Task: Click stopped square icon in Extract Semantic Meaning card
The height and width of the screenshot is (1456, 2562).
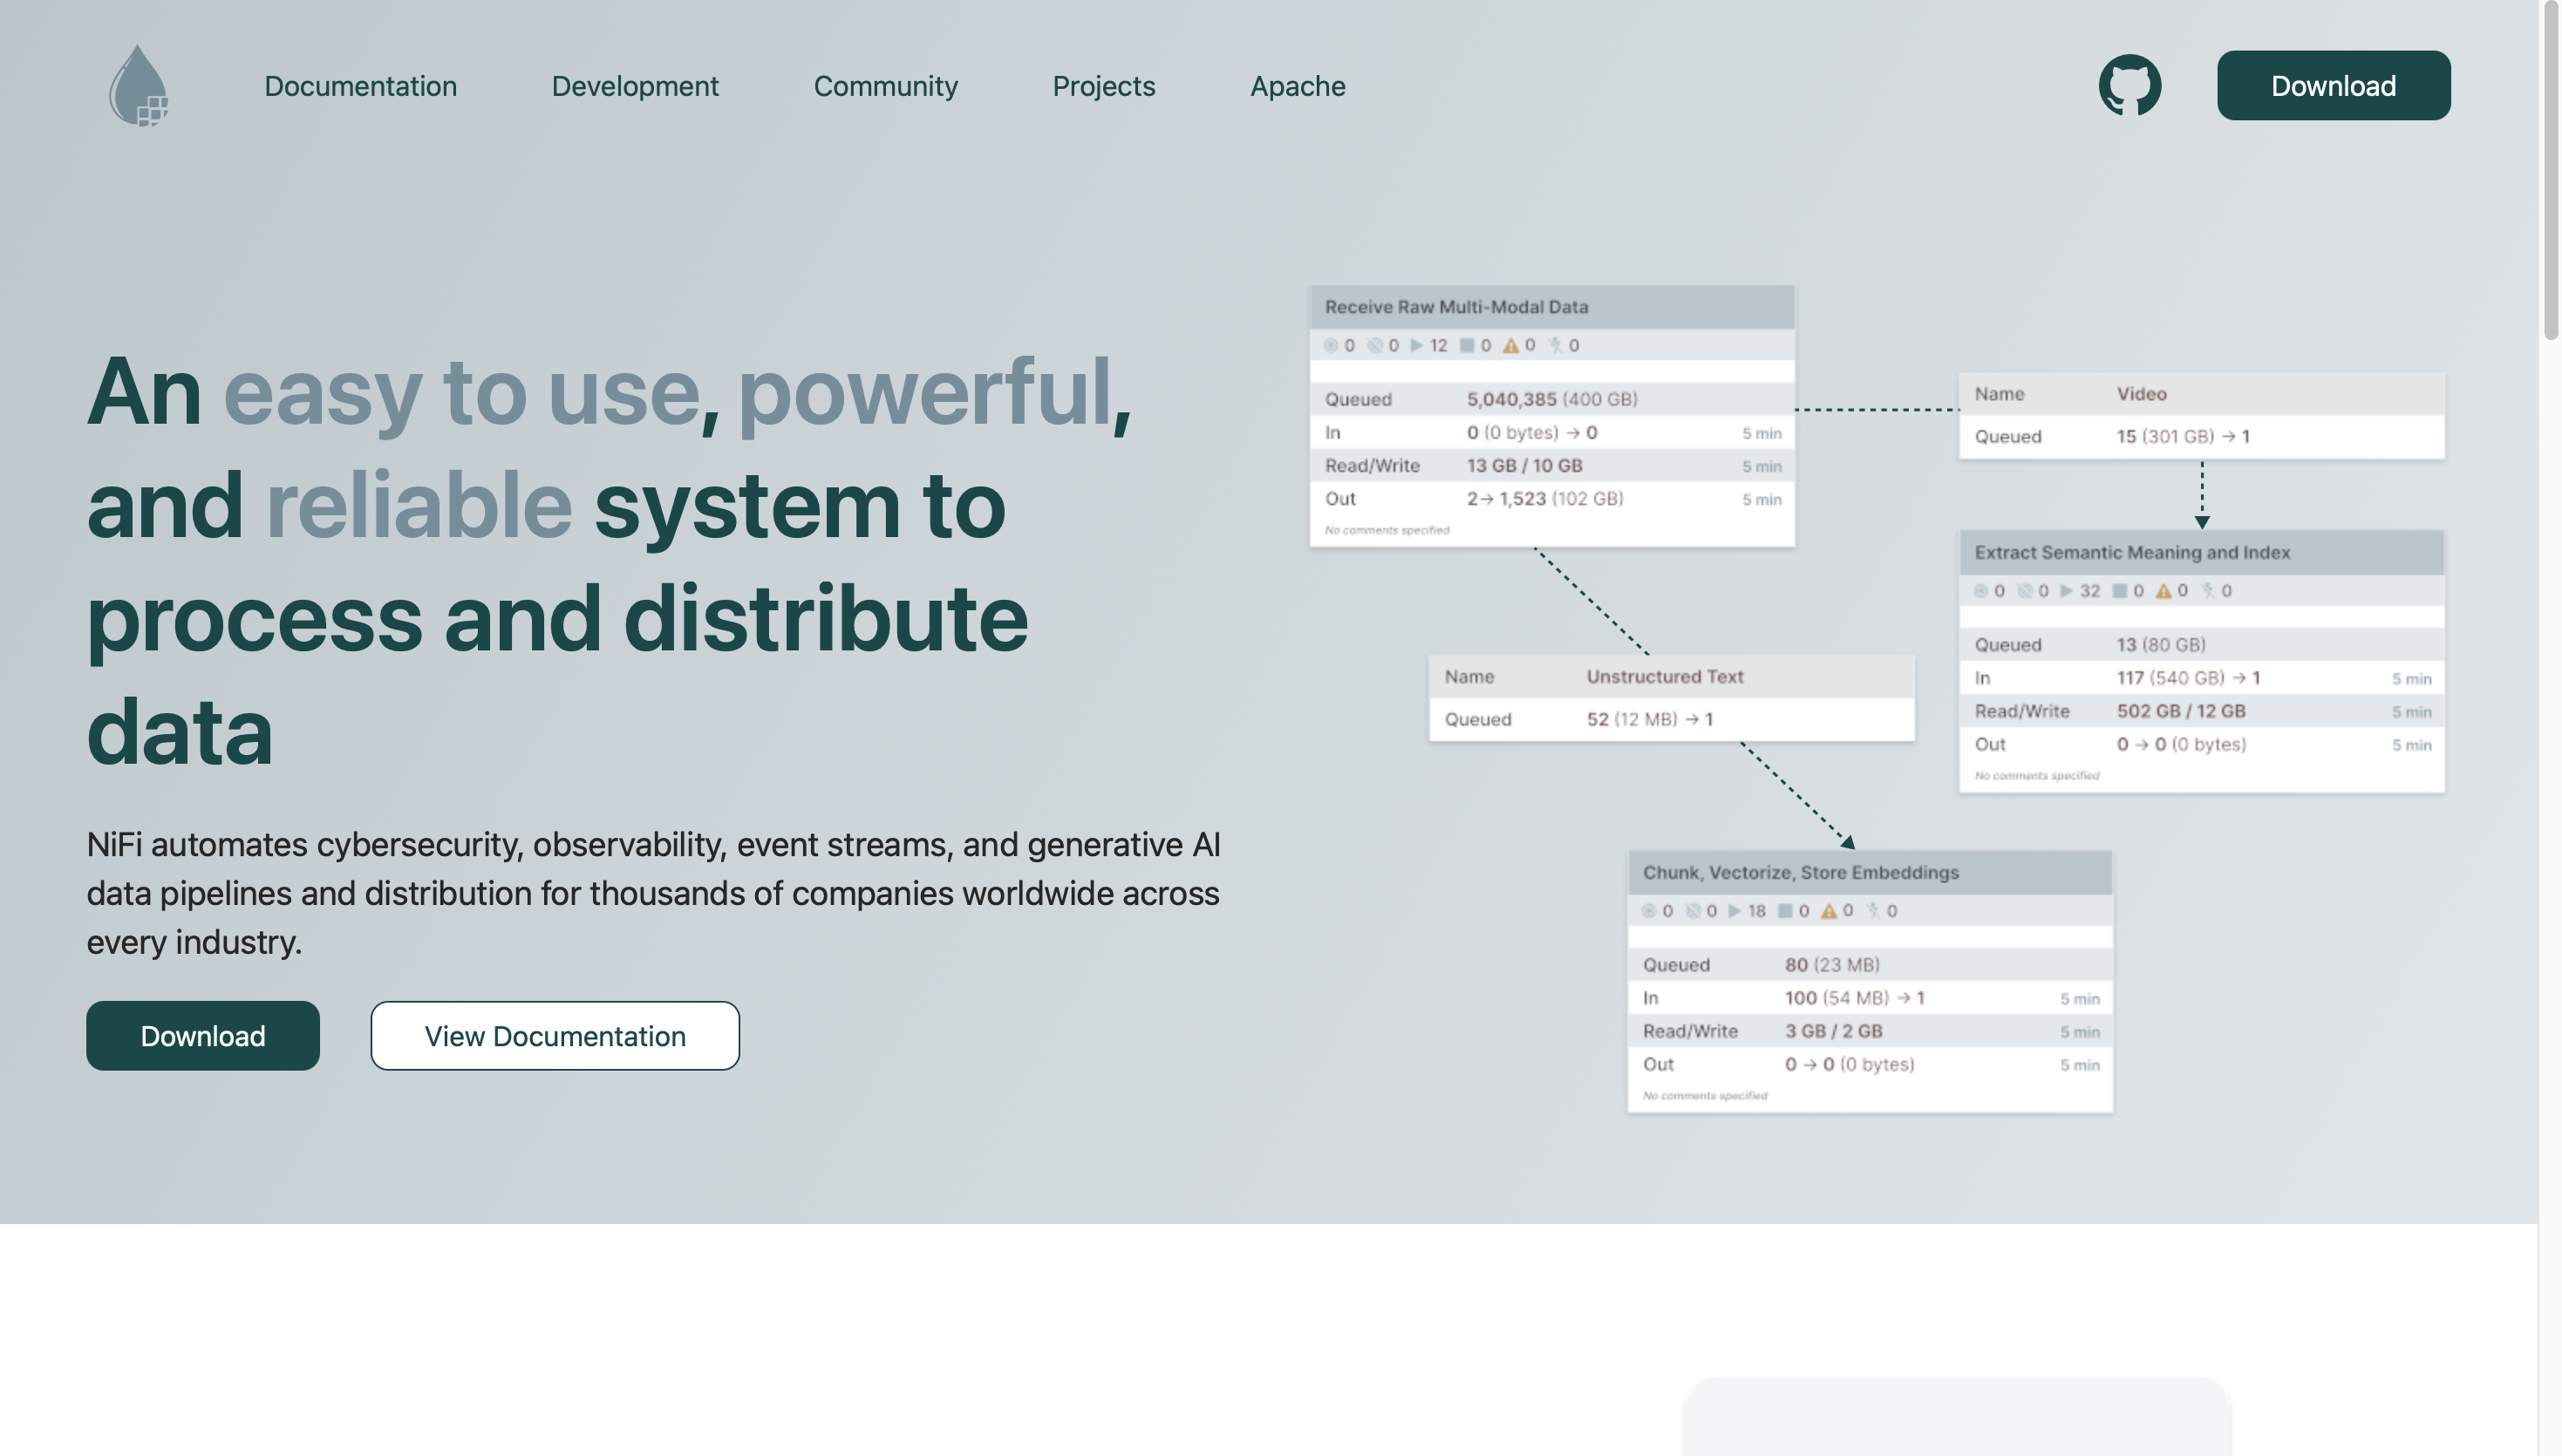Action: (2119, 591)
